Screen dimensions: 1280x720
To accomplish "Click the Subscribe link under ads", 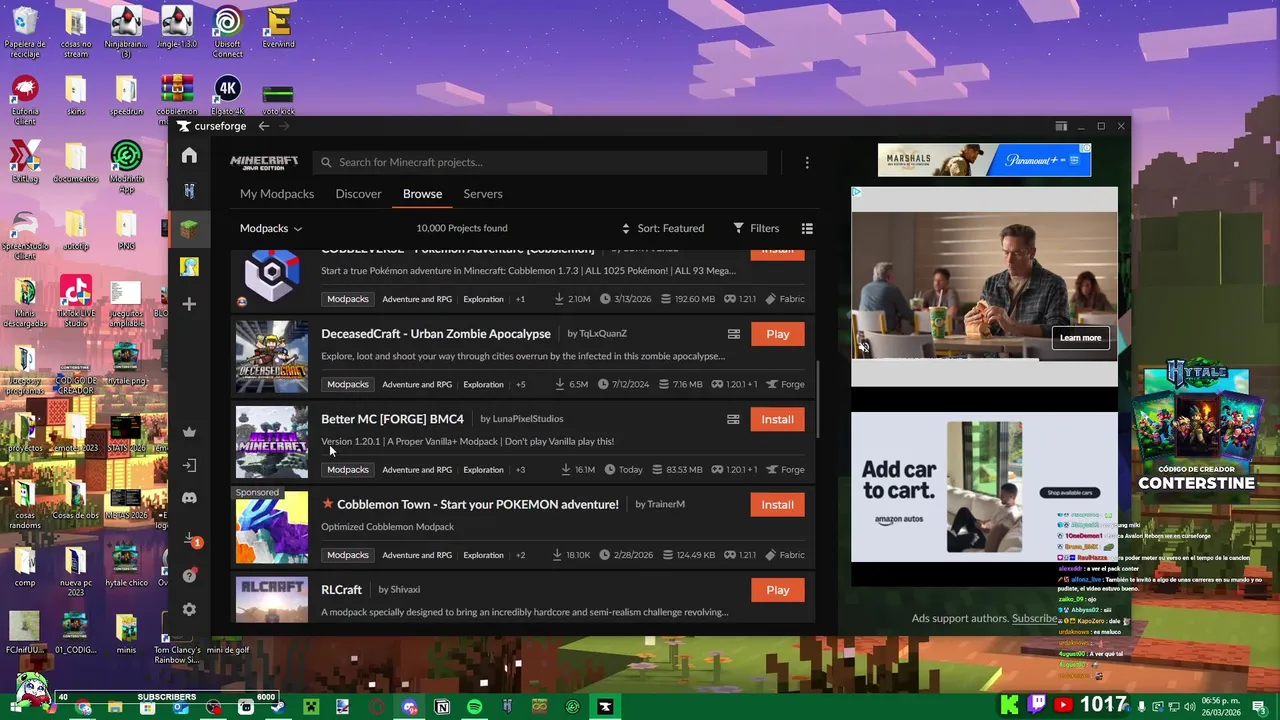I will tap(1034, 618).
